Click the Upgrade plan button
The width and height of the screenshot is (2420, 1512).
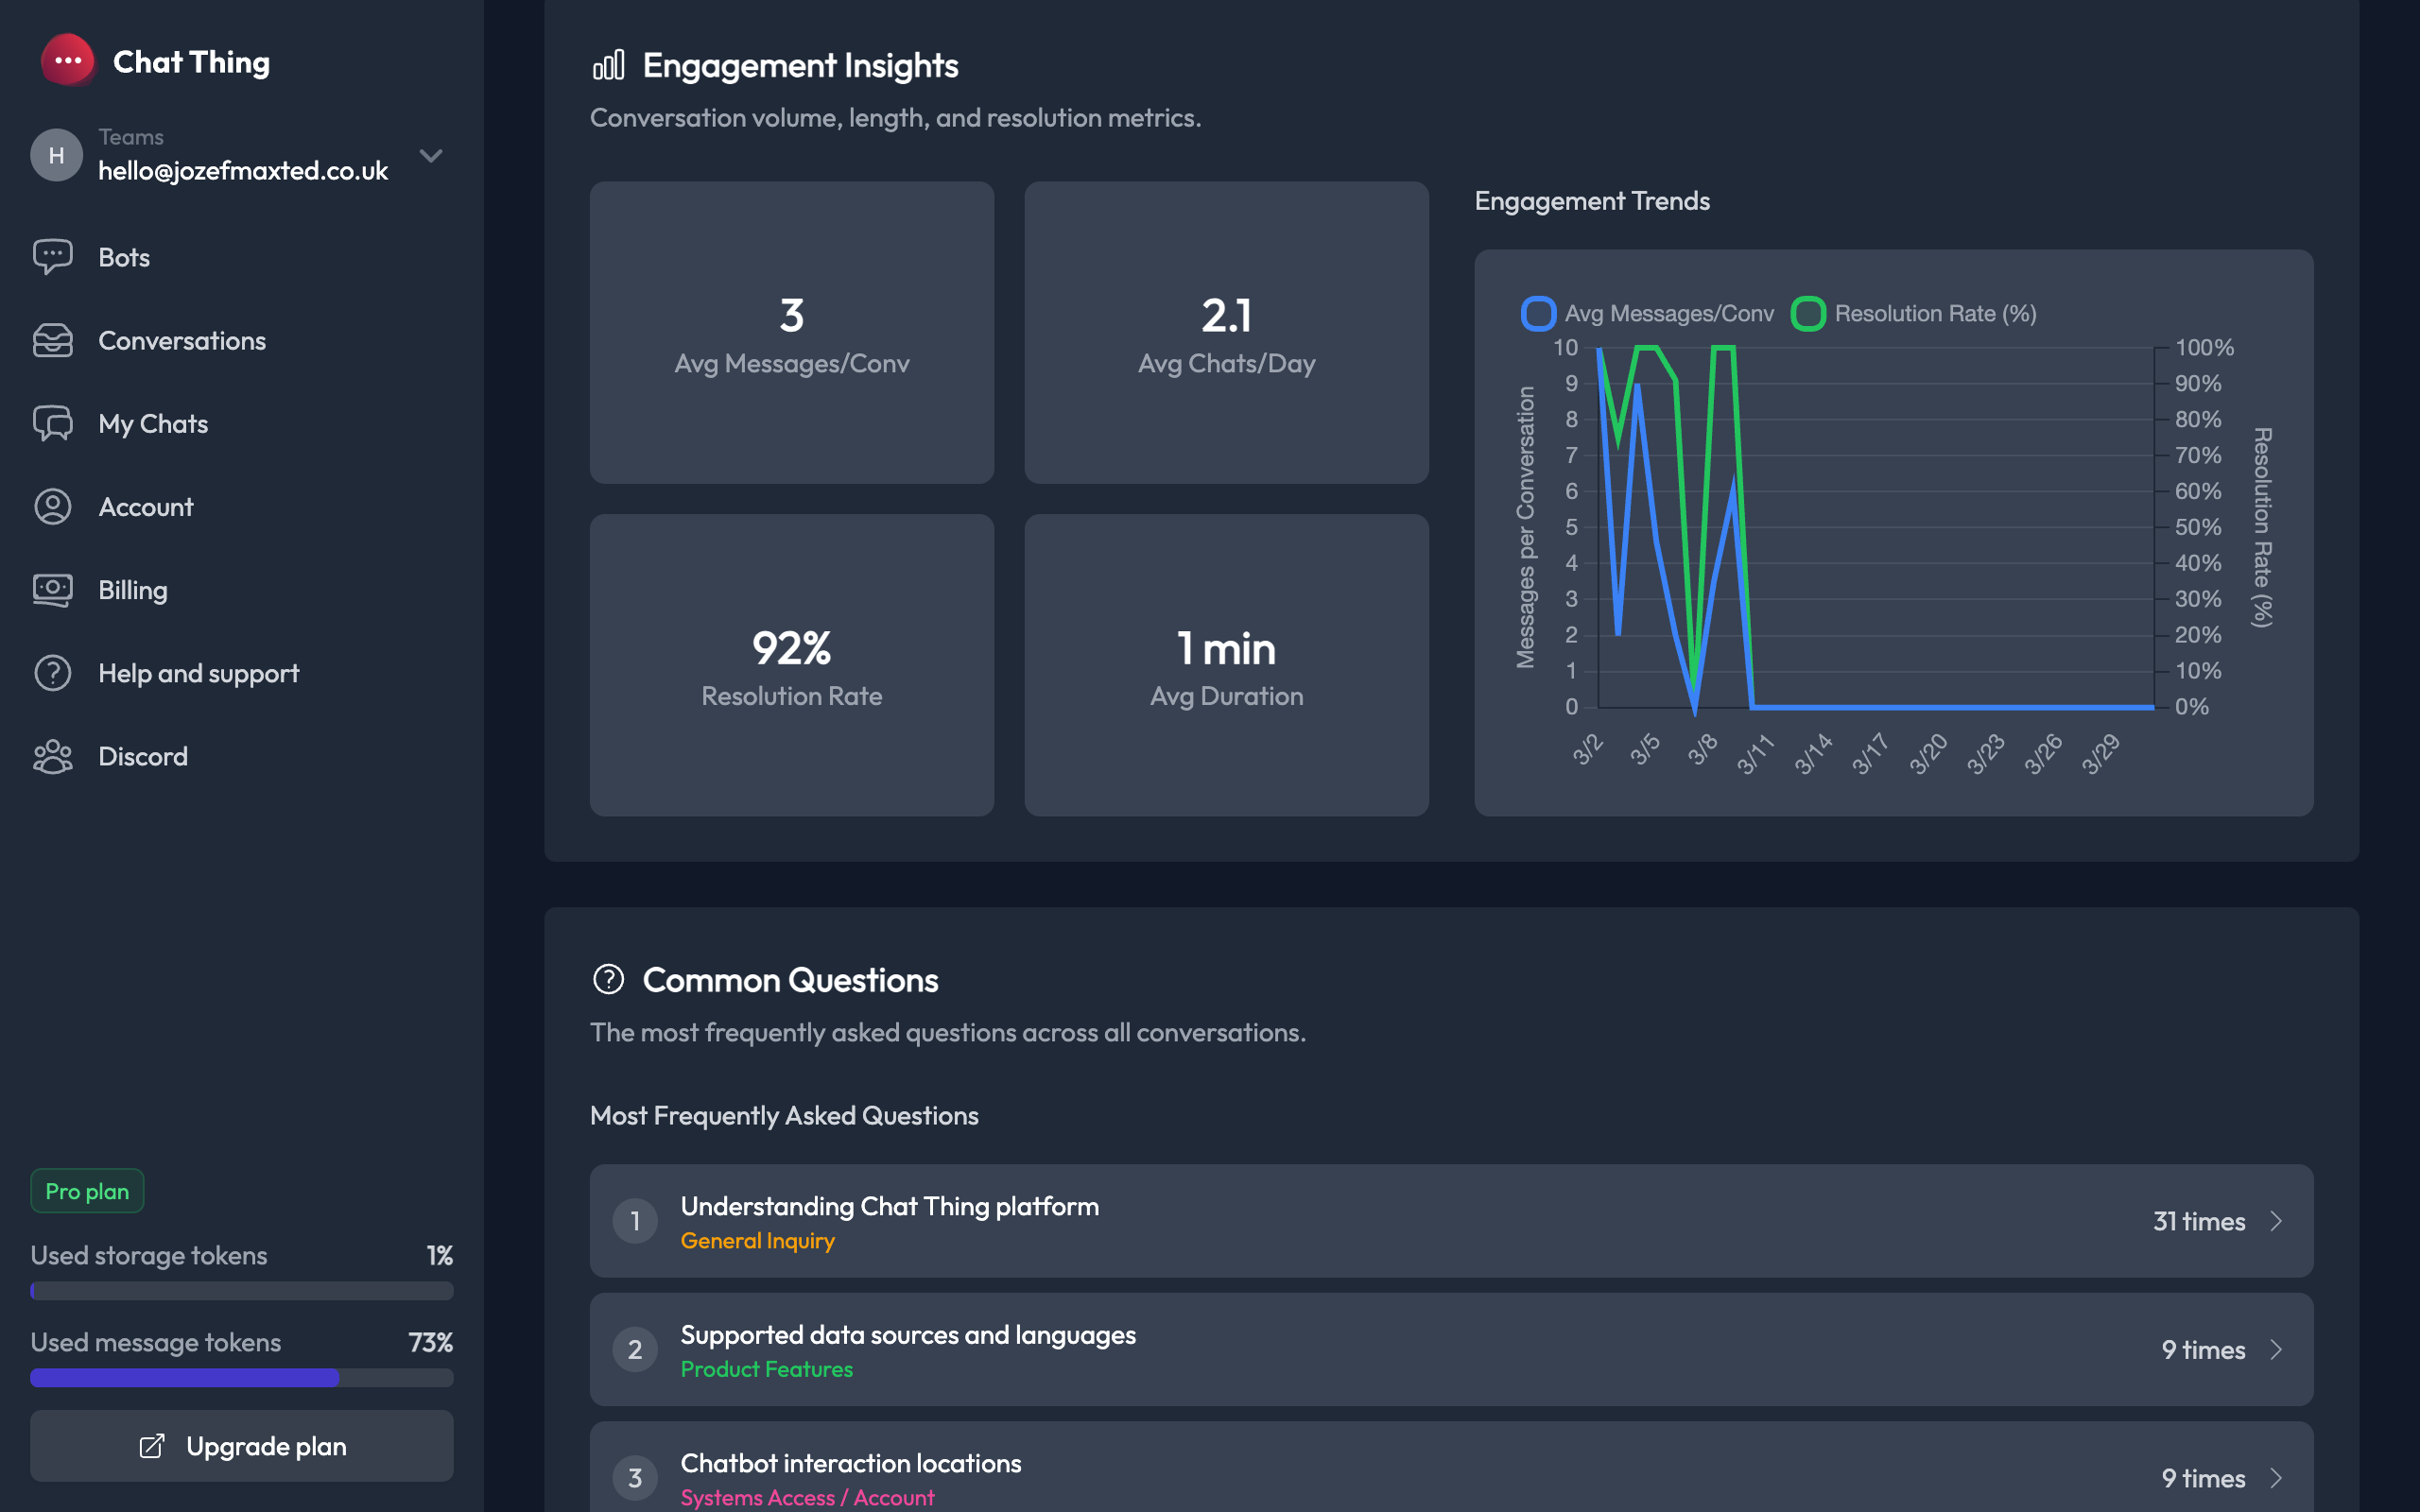click(x=241, y=1445)
